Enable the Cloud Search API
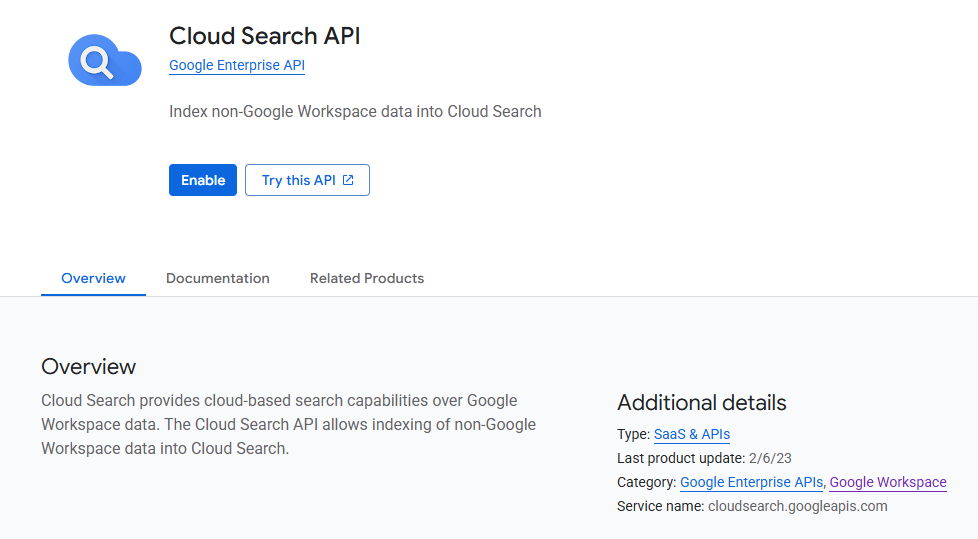The height and width of the screenshot is (539, 978). [203, 180]
